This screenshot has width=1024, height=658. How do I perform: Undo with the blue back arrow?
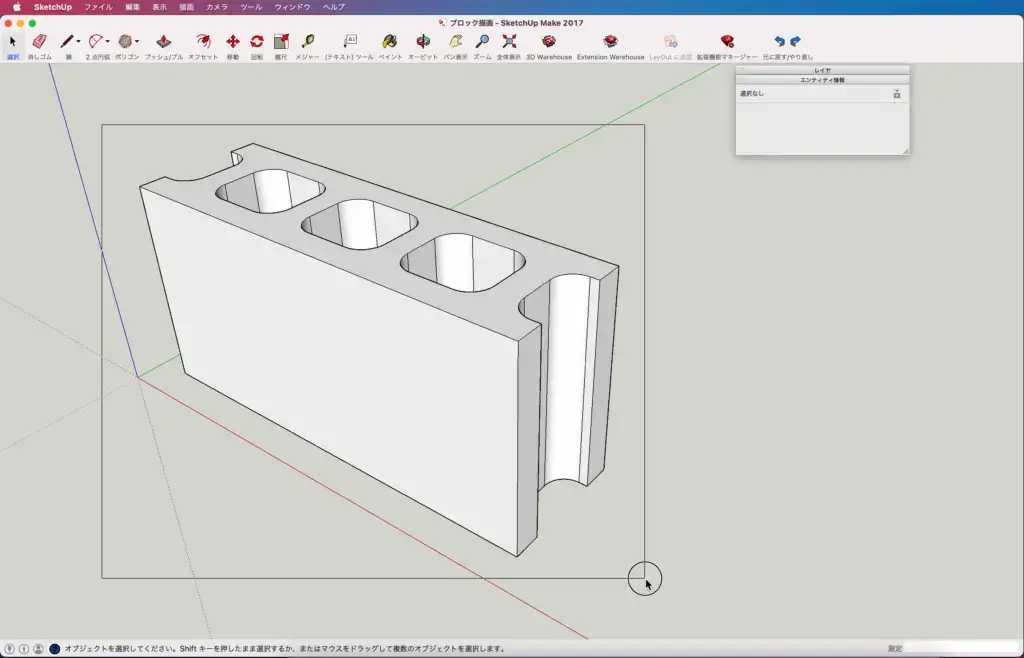tap(780, 42)
